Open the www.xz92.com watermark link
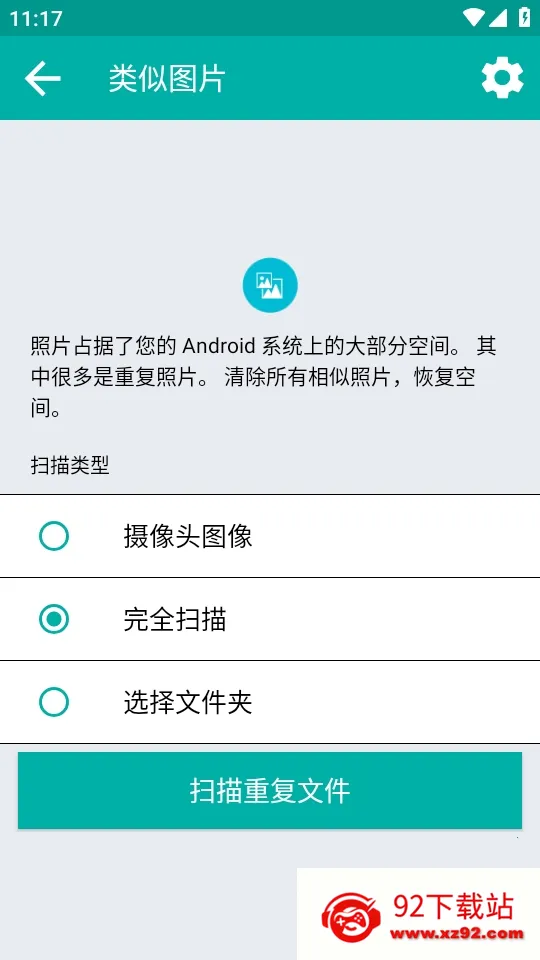The image size is (540, 960). 457,934
